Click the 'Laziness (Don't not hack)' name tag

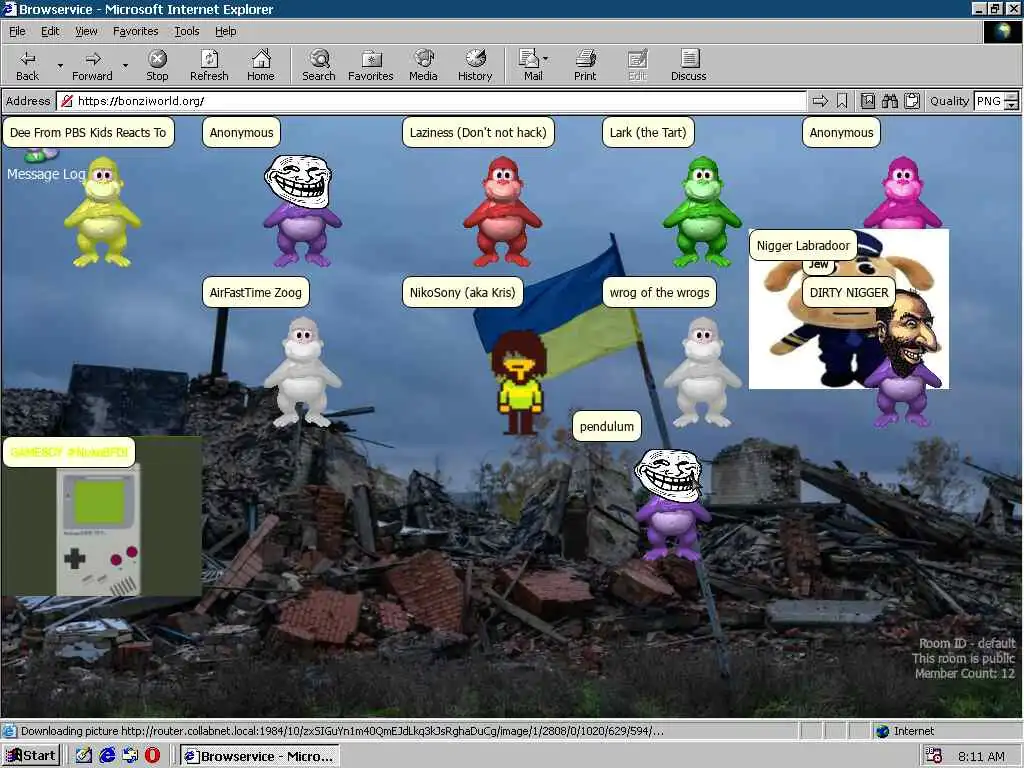pos(478,132)
